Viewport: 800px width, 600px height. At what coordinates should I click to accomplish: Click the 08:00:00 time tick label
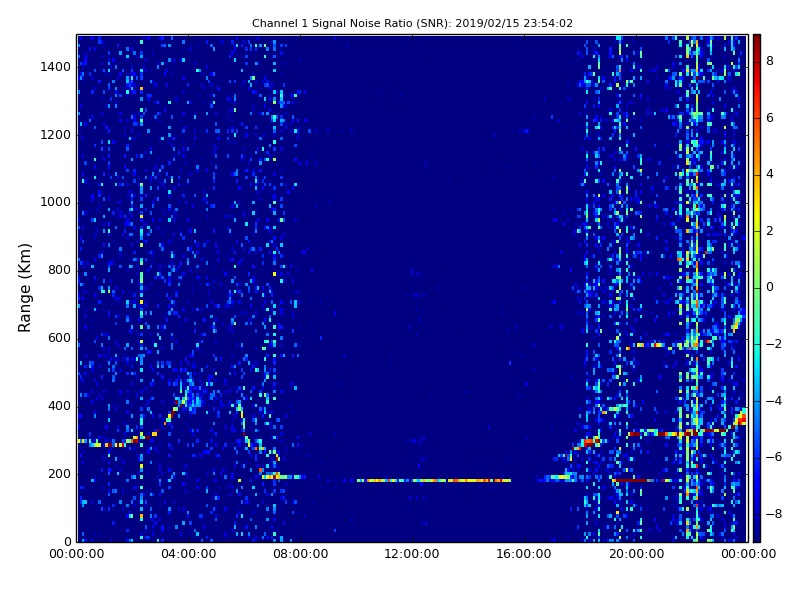pos(301,554)
